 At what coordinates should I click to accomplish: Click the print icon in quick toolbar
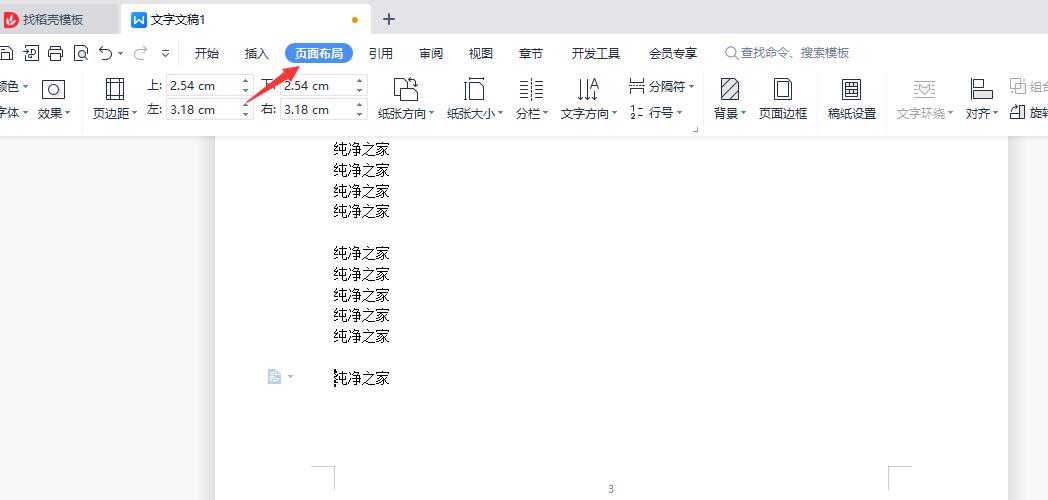click(x=55, y=53)
